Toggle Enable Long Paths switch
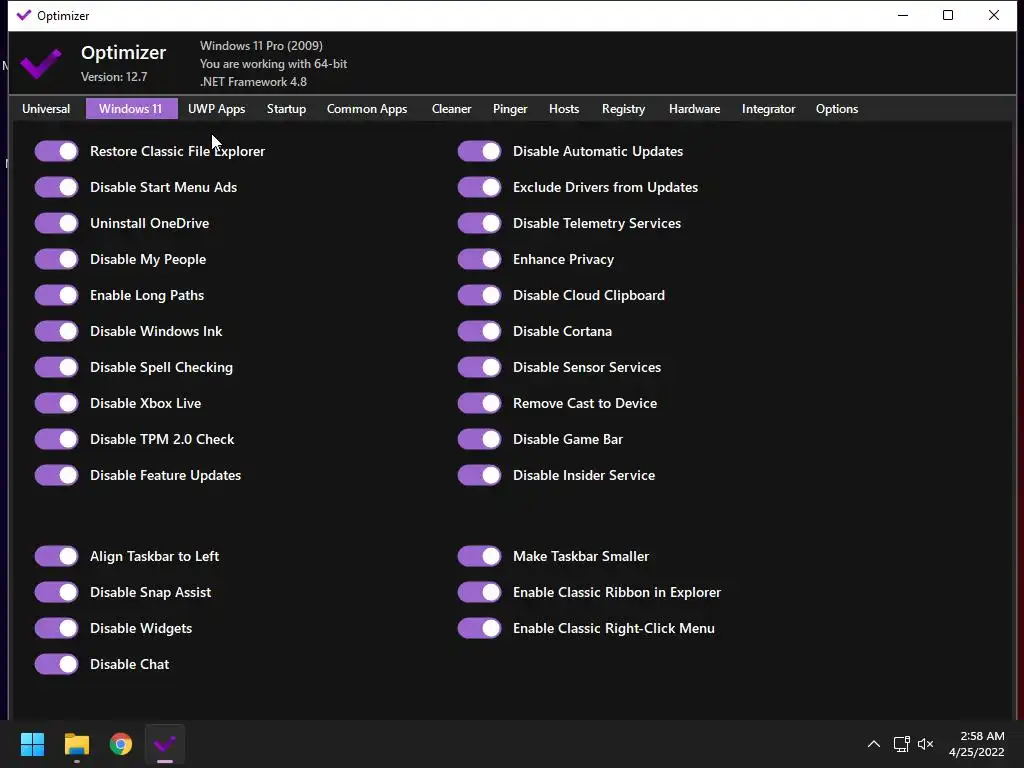Image resolution: width=1024 pixels, height=768 pixels. tap(57, 295)
